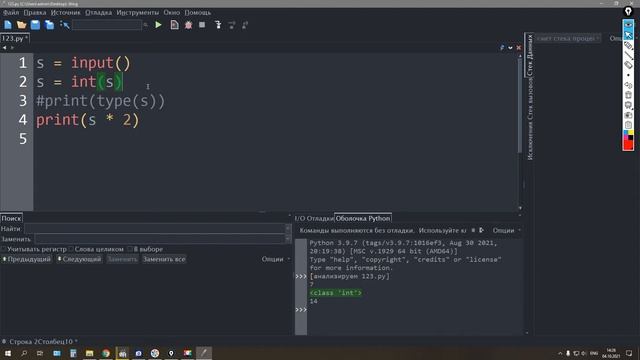Click the goto symbol arrow icon
This screenshot has height=360, width=640.
[x=64, y=25]
